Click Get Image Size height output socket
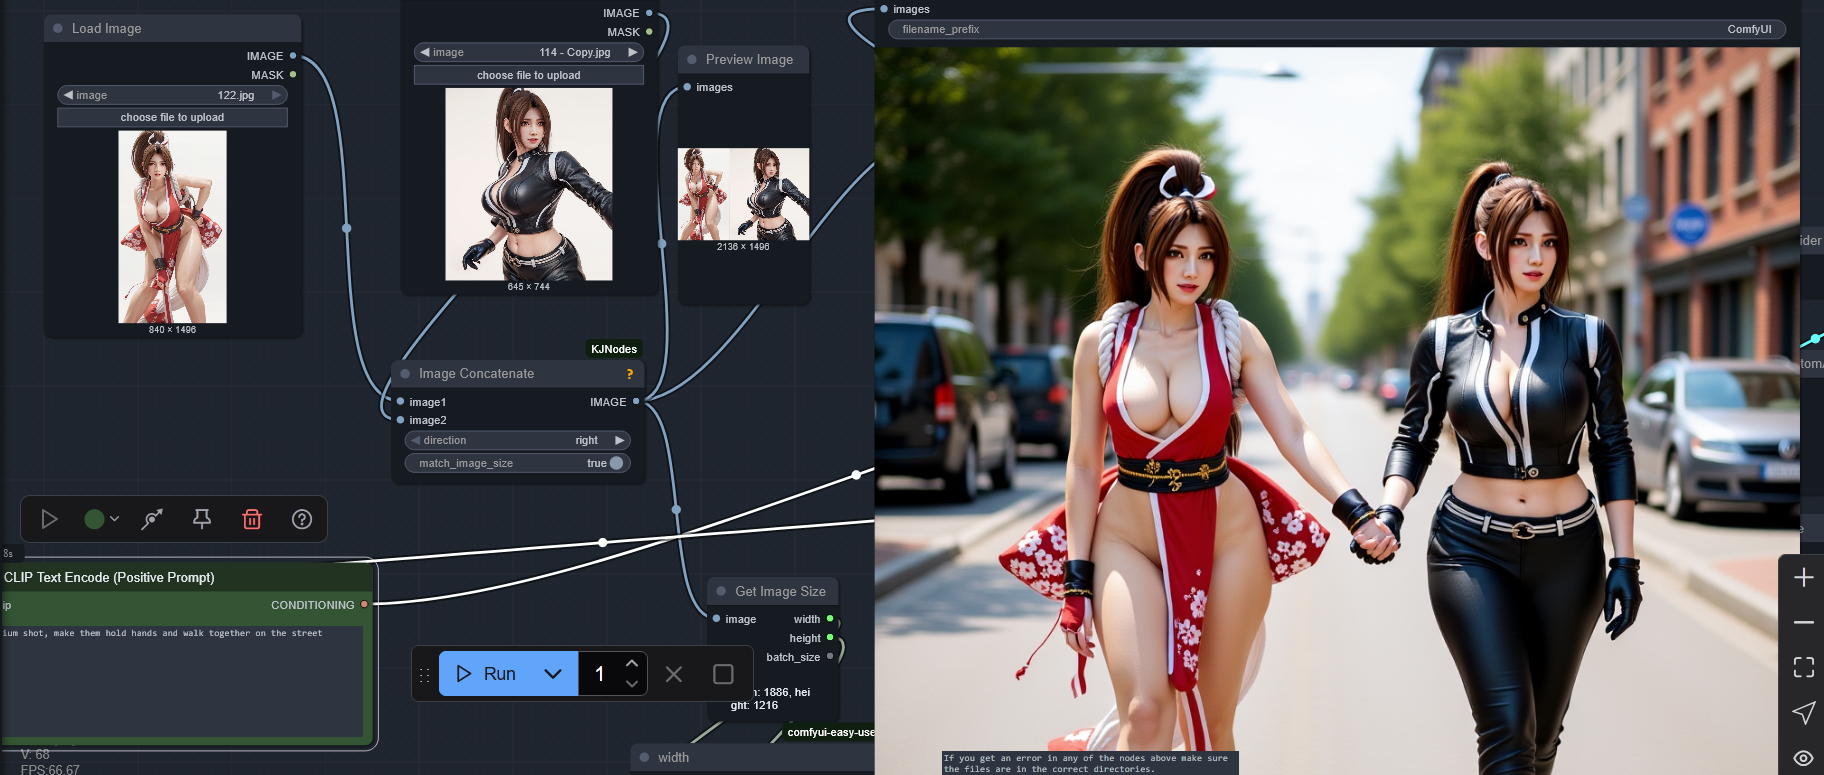The width and height of the screenshot is (1824, 775). (830, 637)
